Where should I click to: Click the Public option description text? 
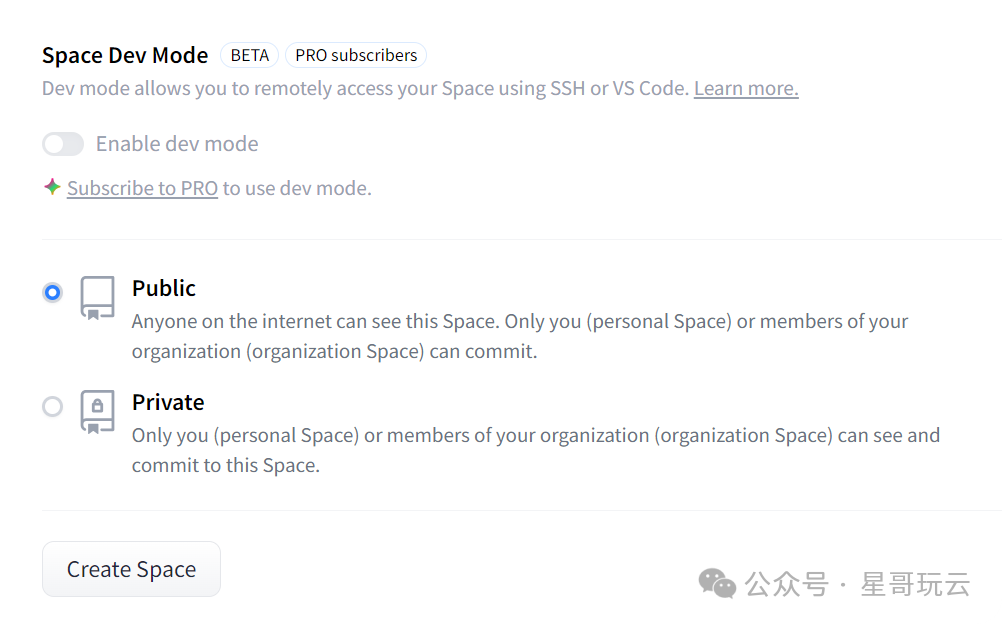pyautogui.click(x=520, y=336)
